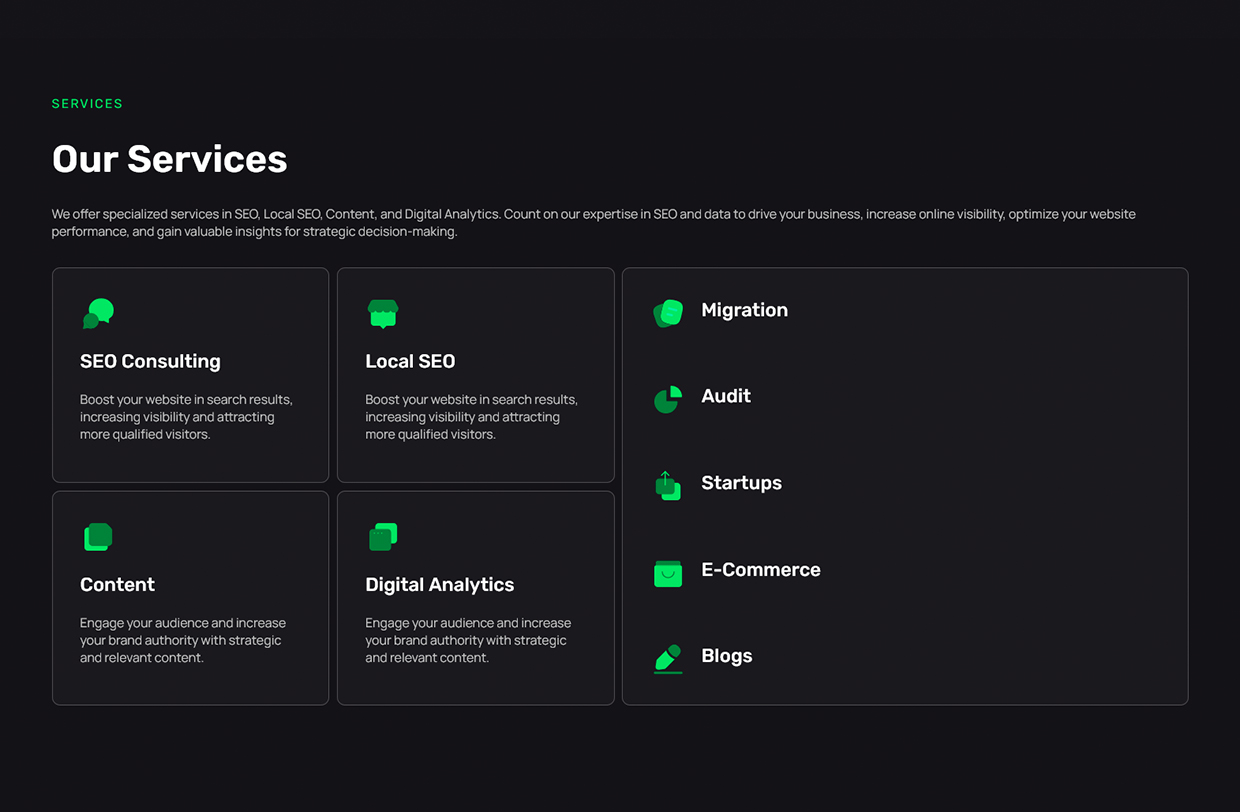Choose the Startups service label
Image resolution: width=1240 pixels, height=812 pixels.
(741, 483)
